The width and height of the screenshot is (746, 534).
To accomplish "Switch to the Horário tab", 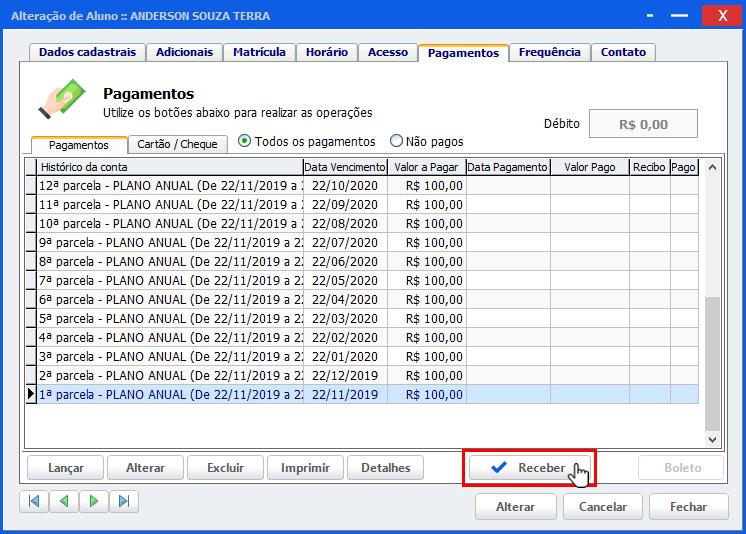I will click(327, 52).
